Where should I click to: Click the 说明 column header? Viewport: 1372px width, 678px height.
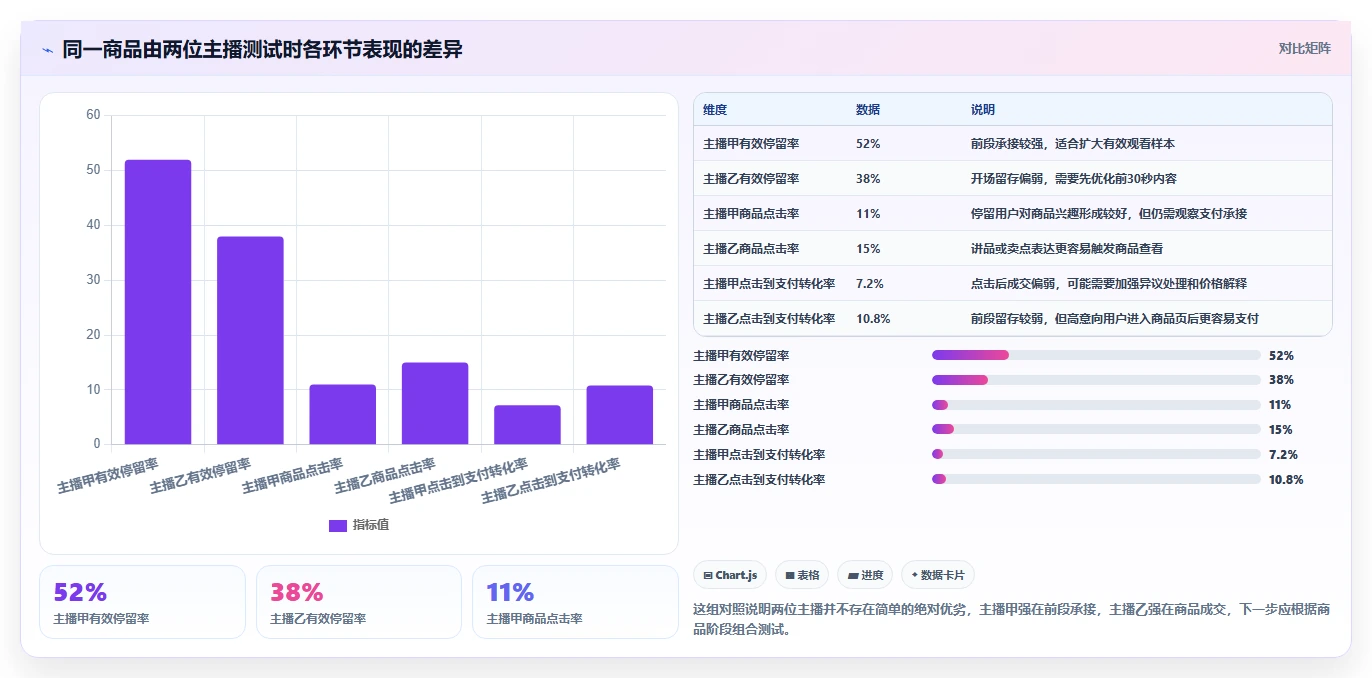tap(983, 110)
